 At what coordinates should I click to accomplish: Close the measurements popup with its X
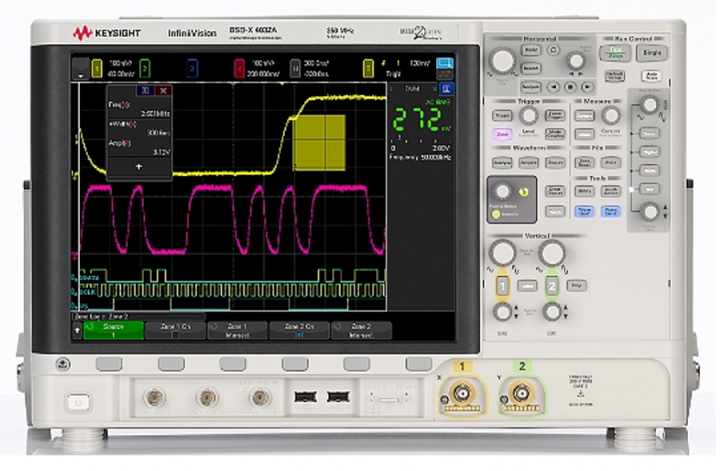click(163, 90)
